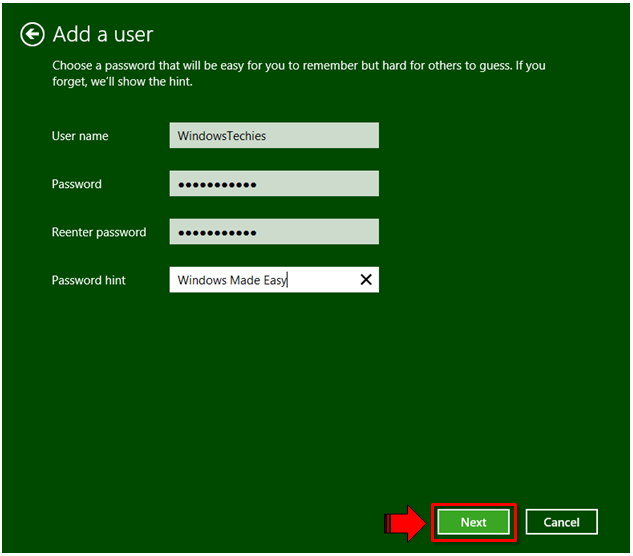Click the "User name" label
Viewport: 633px width, 556px height.
point(80,136)
